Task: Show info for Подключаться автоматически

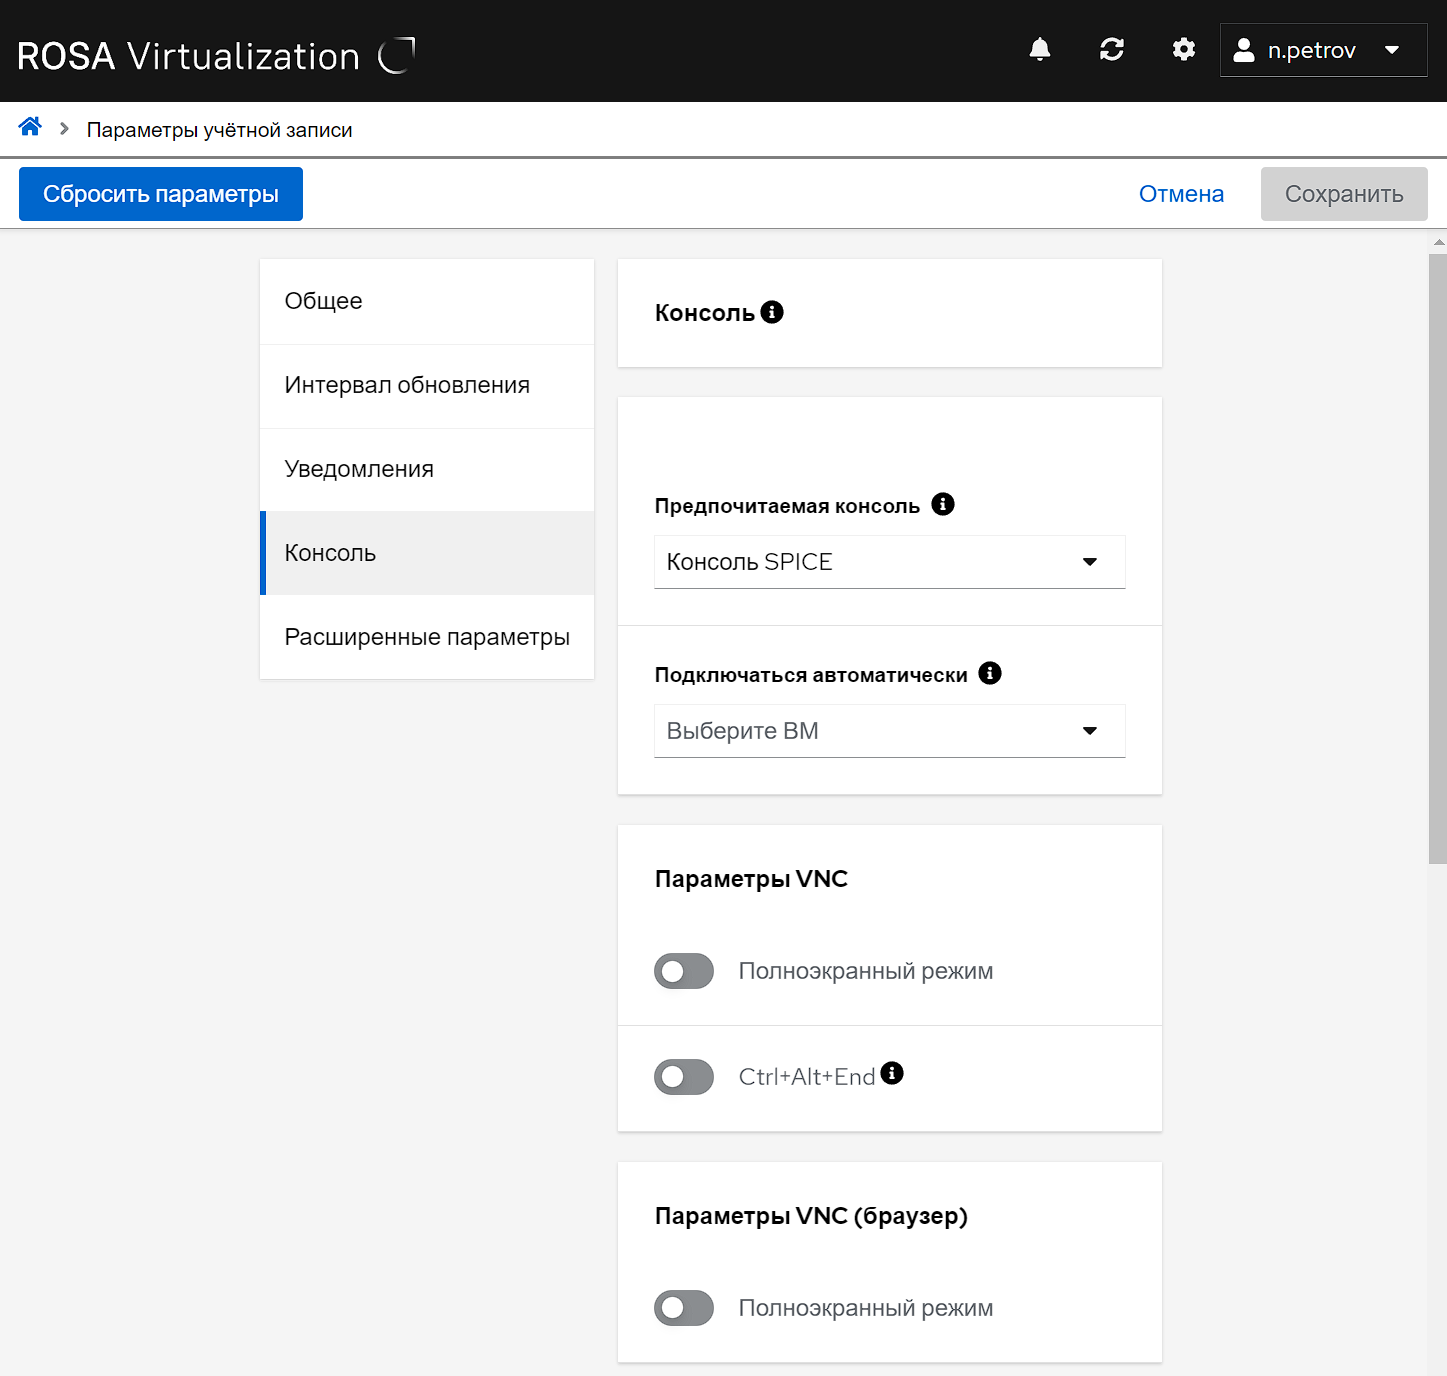Action: (x=990, y=673)
